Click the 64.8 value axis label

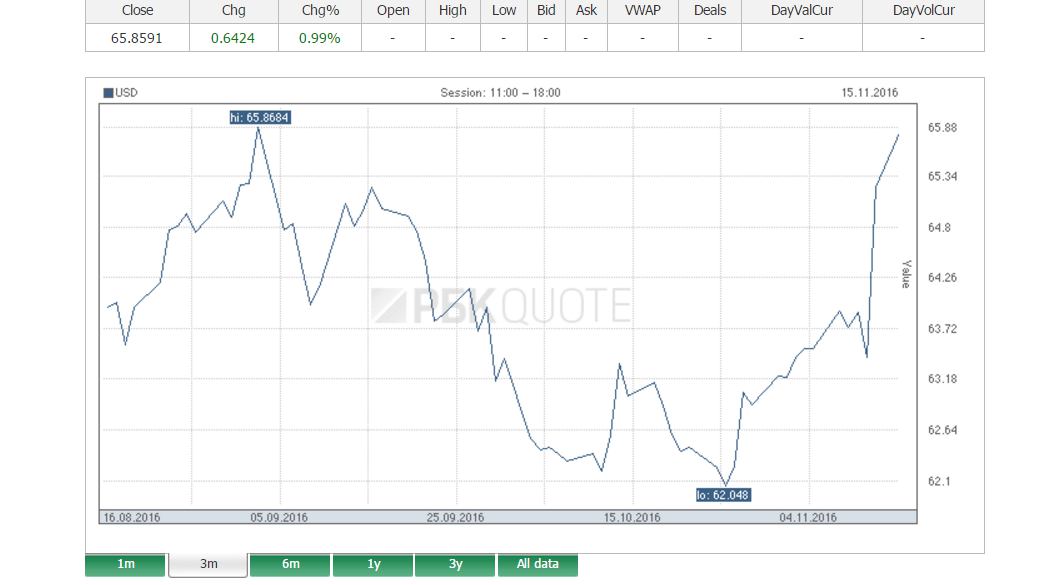[x=939, y=228]
